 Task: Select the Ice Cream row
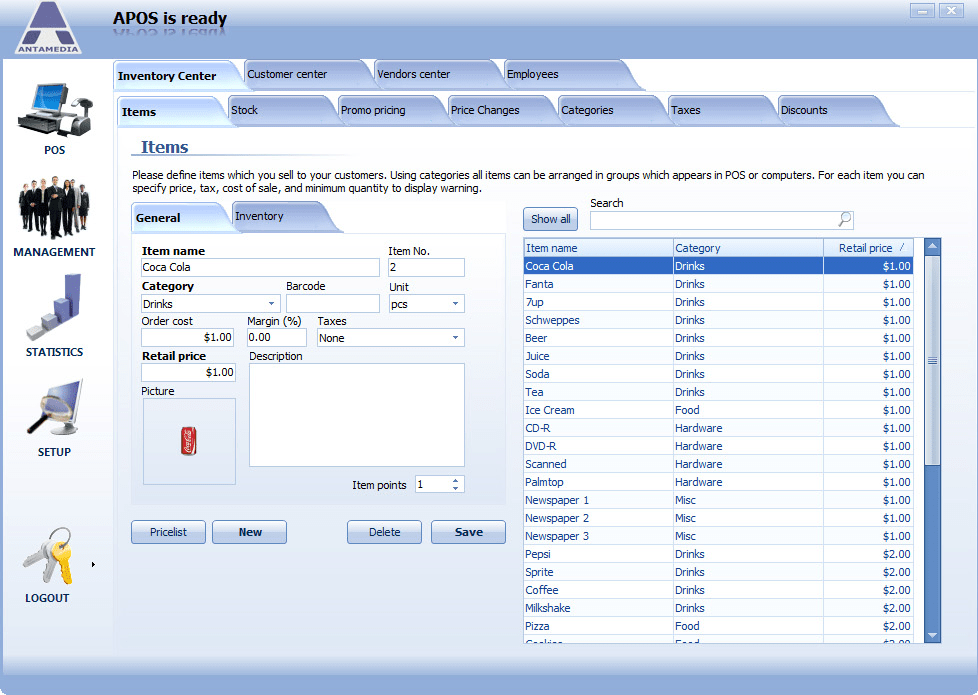point(718,410)
